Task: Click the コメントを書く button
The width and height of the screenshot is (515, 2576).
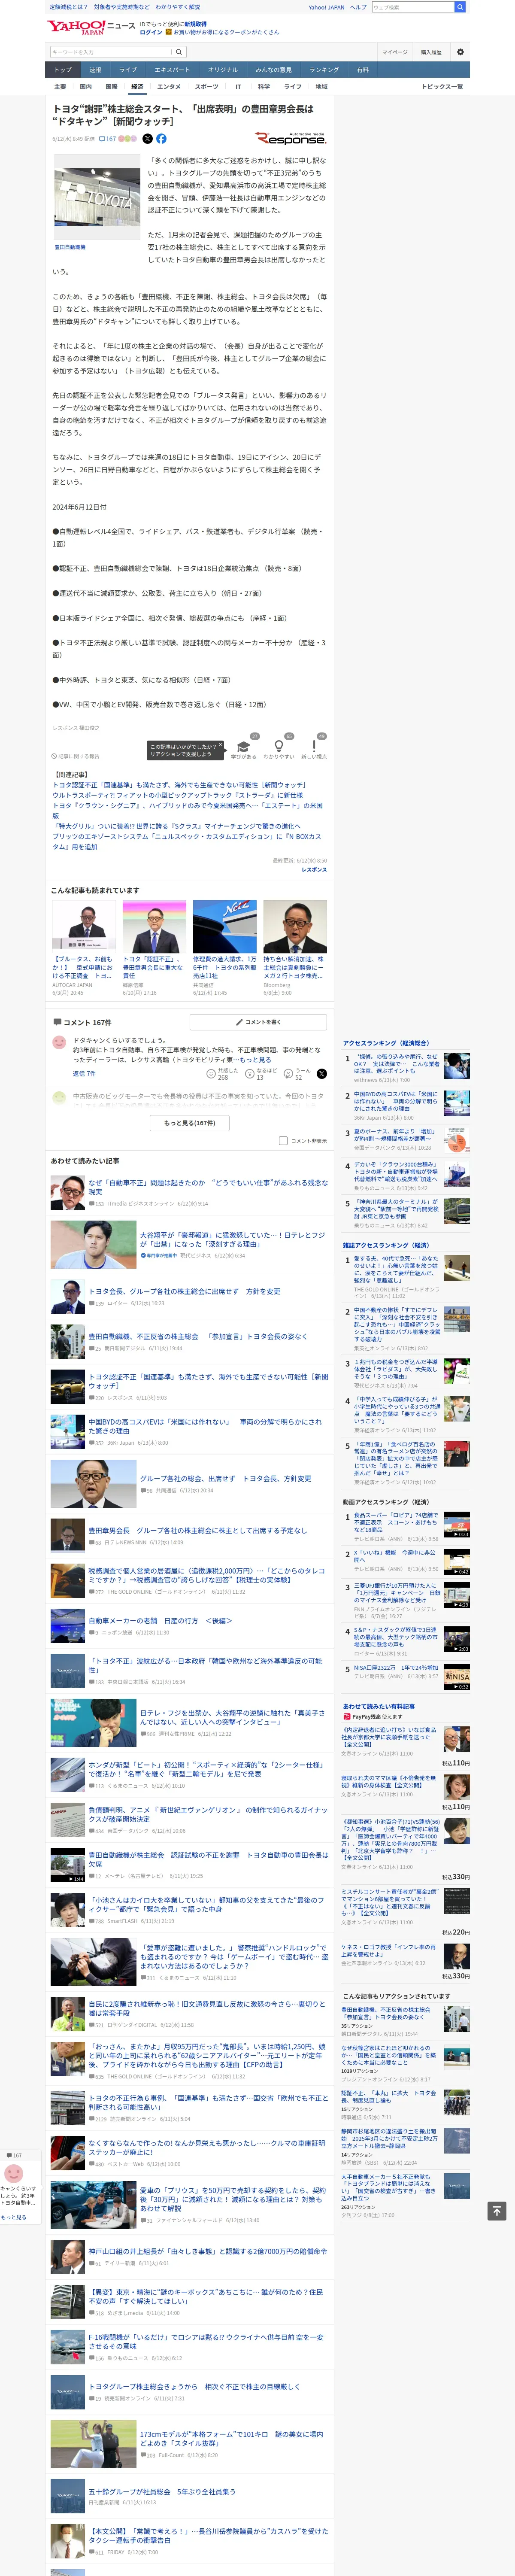Action: [258, 1022]
